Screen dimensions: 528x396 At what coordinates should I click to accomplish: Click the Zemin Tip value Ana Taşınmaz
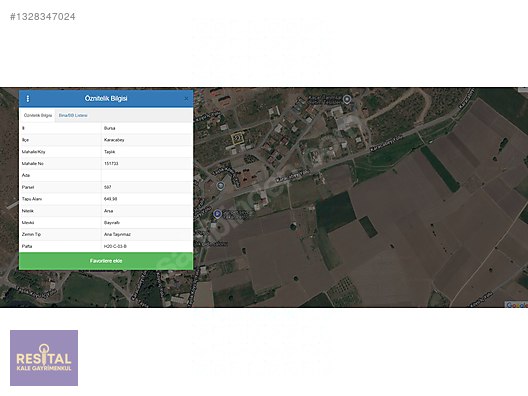117,234
